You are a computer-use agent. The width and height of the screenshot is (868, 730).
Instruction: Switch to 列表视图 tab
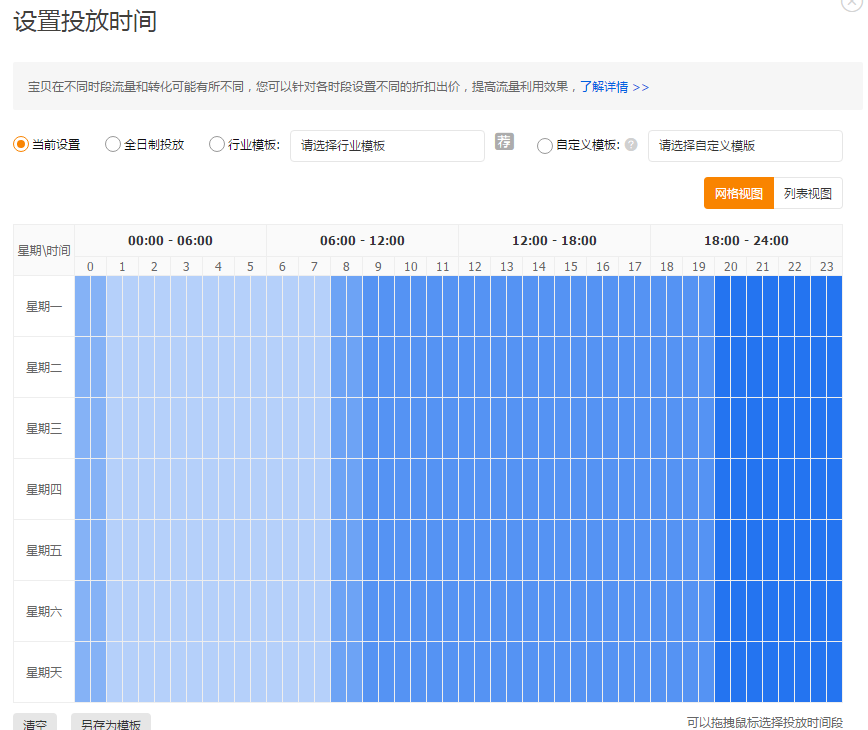pyautogui.click(x=808, y=194)
